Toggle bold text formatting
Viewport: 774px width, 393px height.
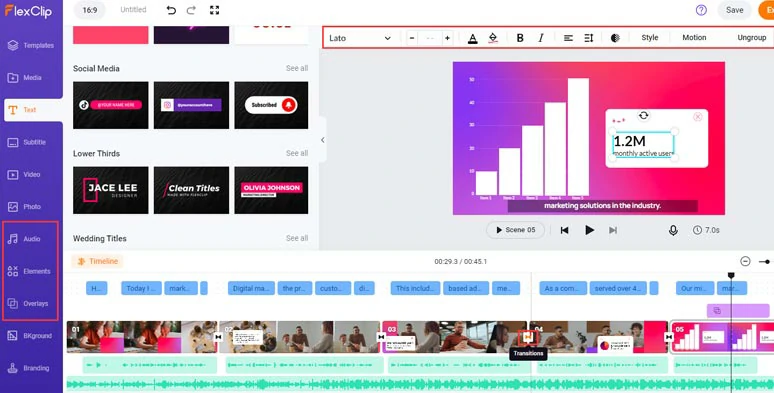point(520,38)
